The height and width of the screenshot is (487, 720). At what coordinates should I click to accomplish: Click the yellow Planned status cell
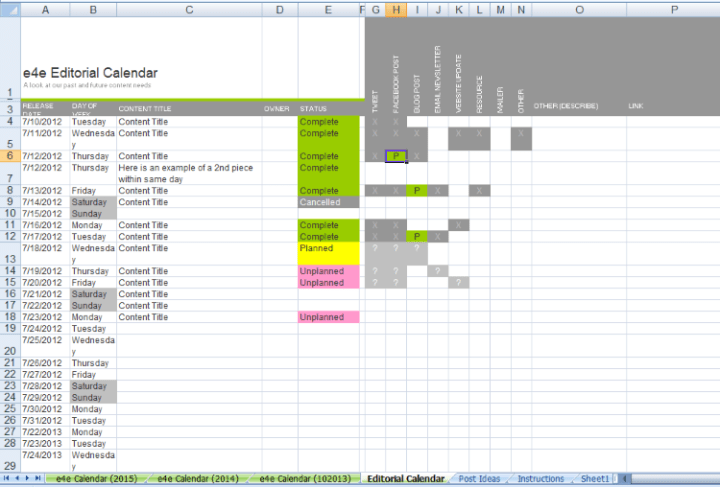(329, 254)
